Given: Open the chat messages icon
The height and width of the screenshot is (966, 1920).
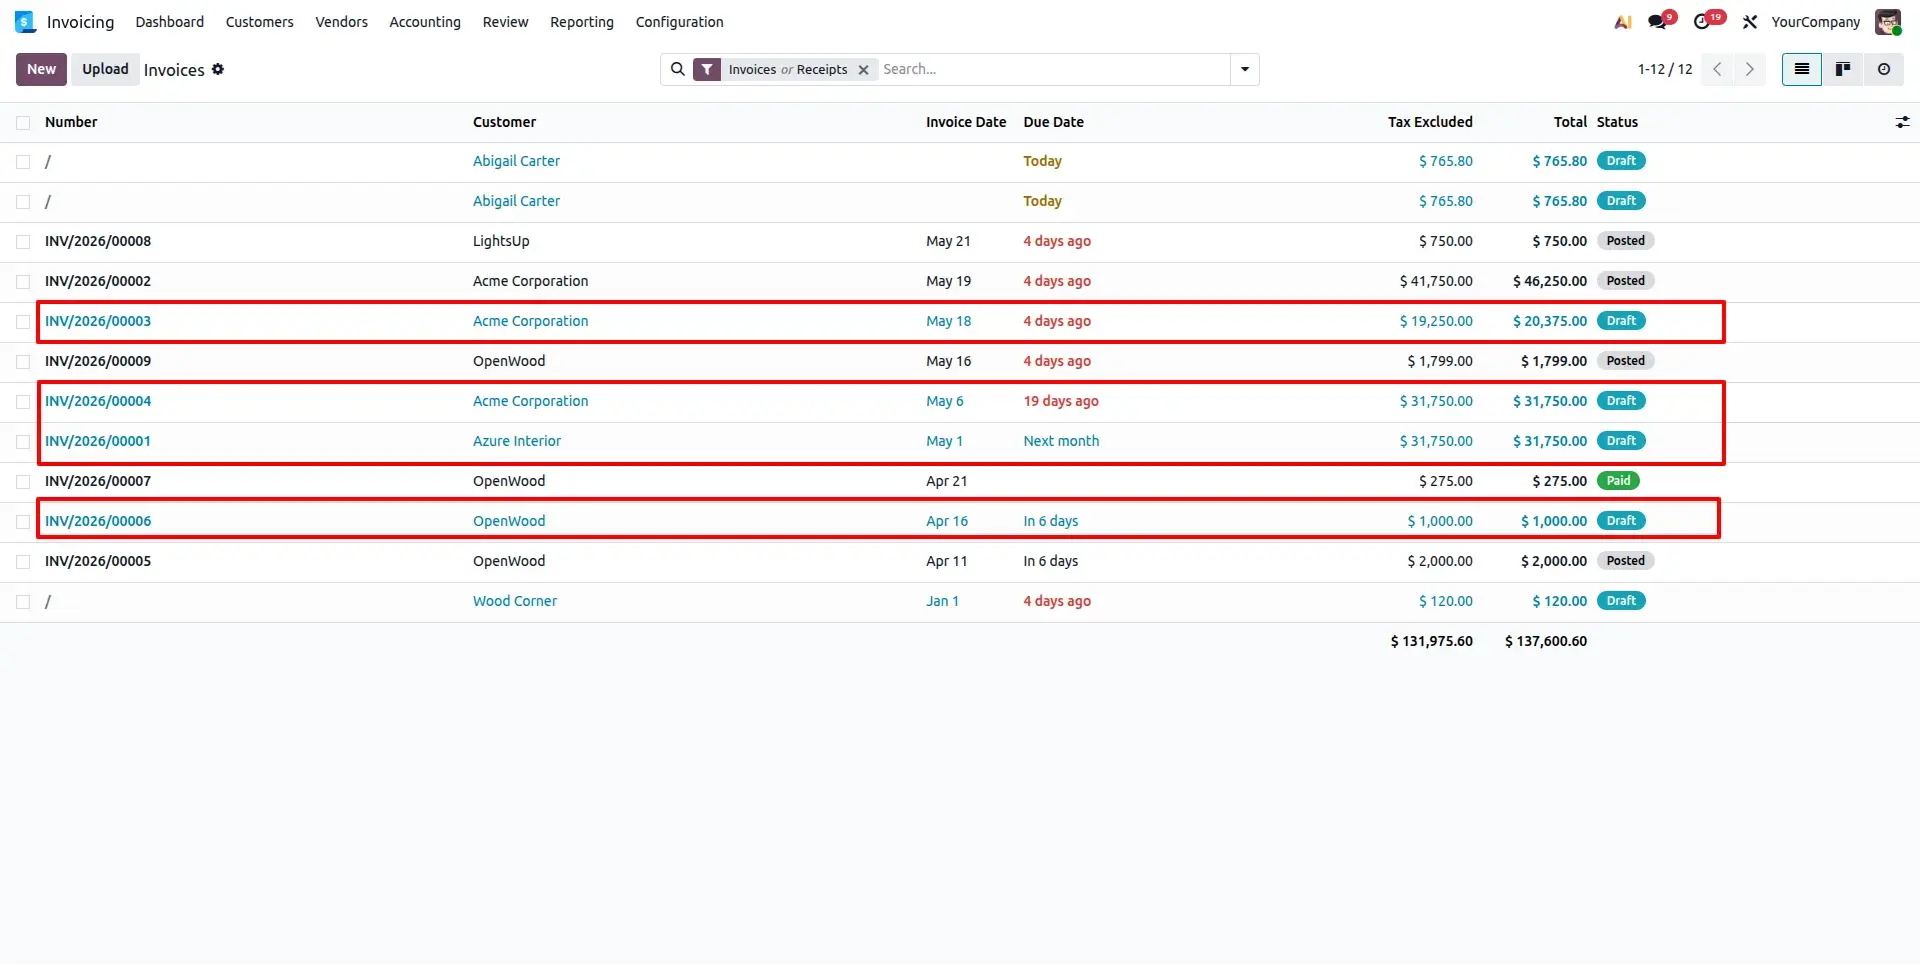Looking at the screenshot, I should click(x=1660, y=21).
